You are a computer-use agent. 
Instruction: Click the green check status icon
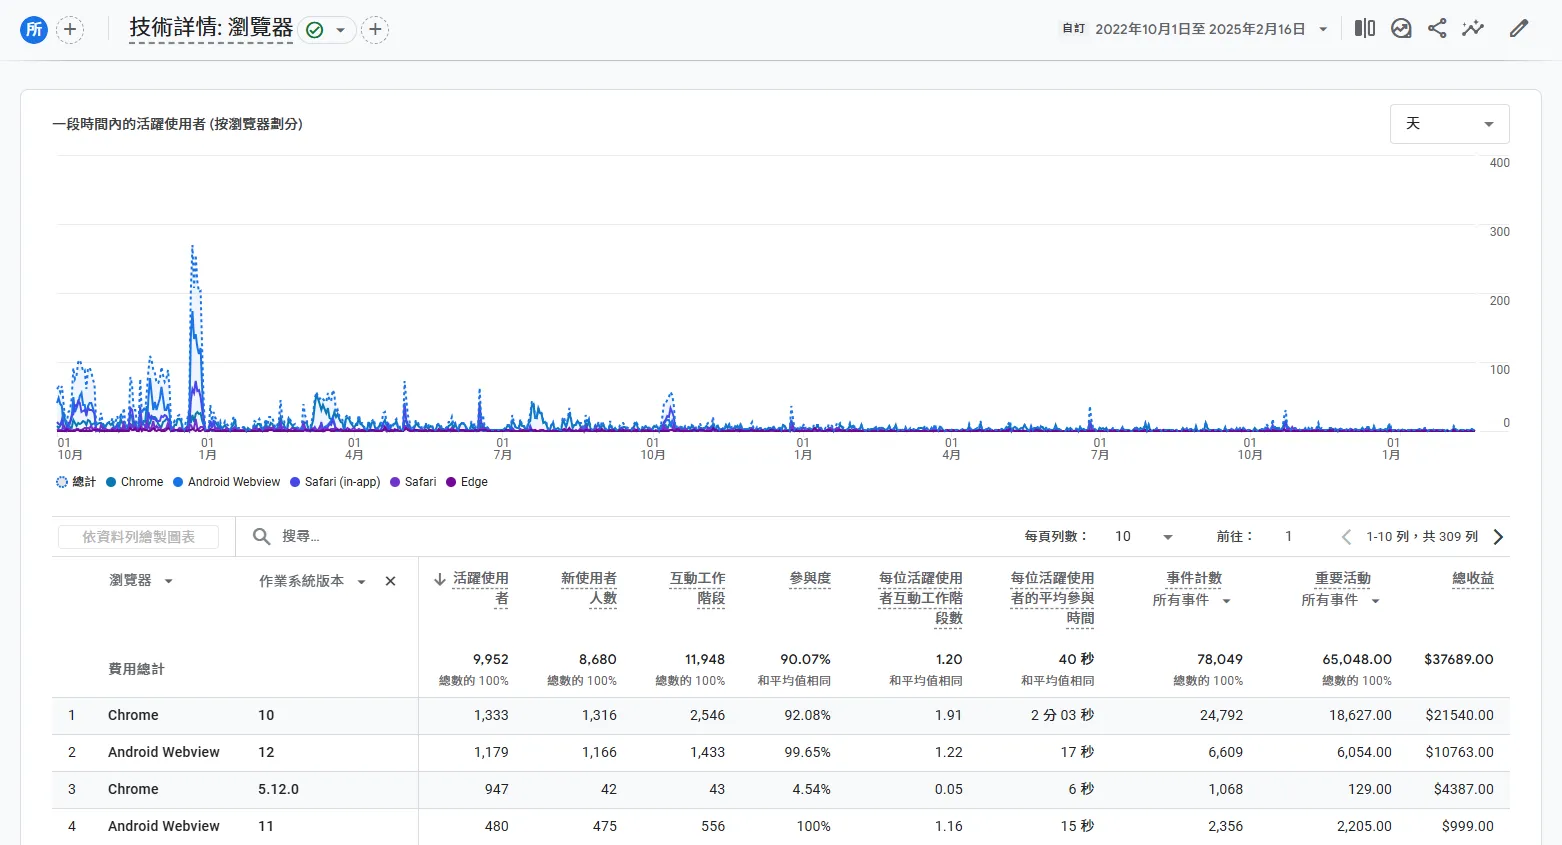[315, 30]
